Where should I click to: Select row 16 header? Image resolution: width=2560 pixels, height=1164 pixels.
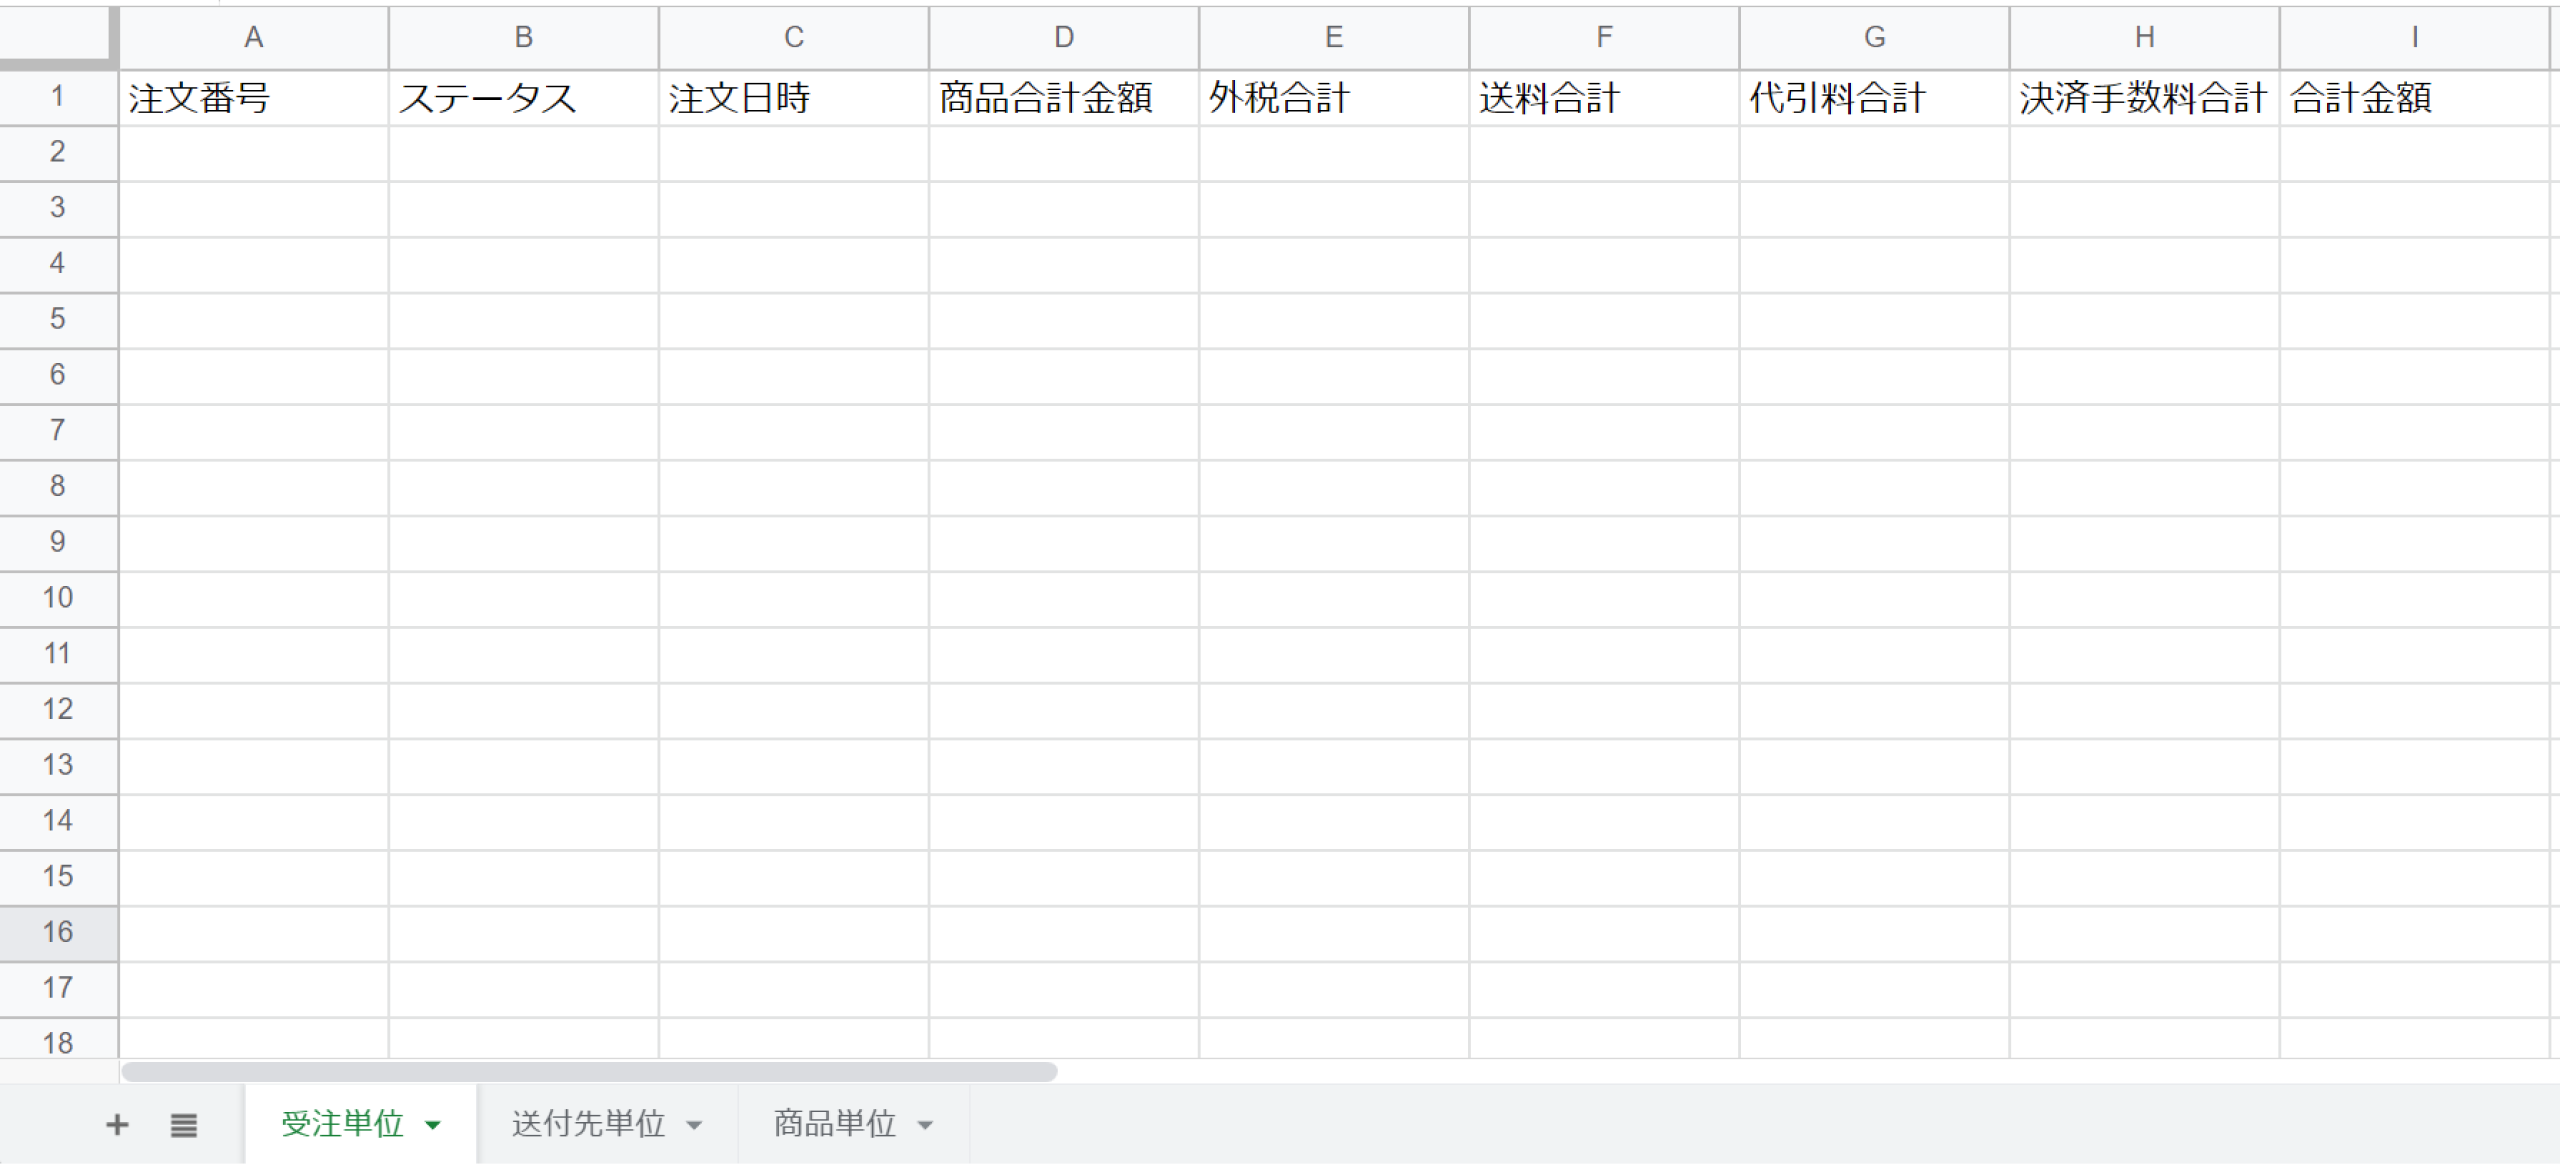pyautogui.click(x=58, y=932)
